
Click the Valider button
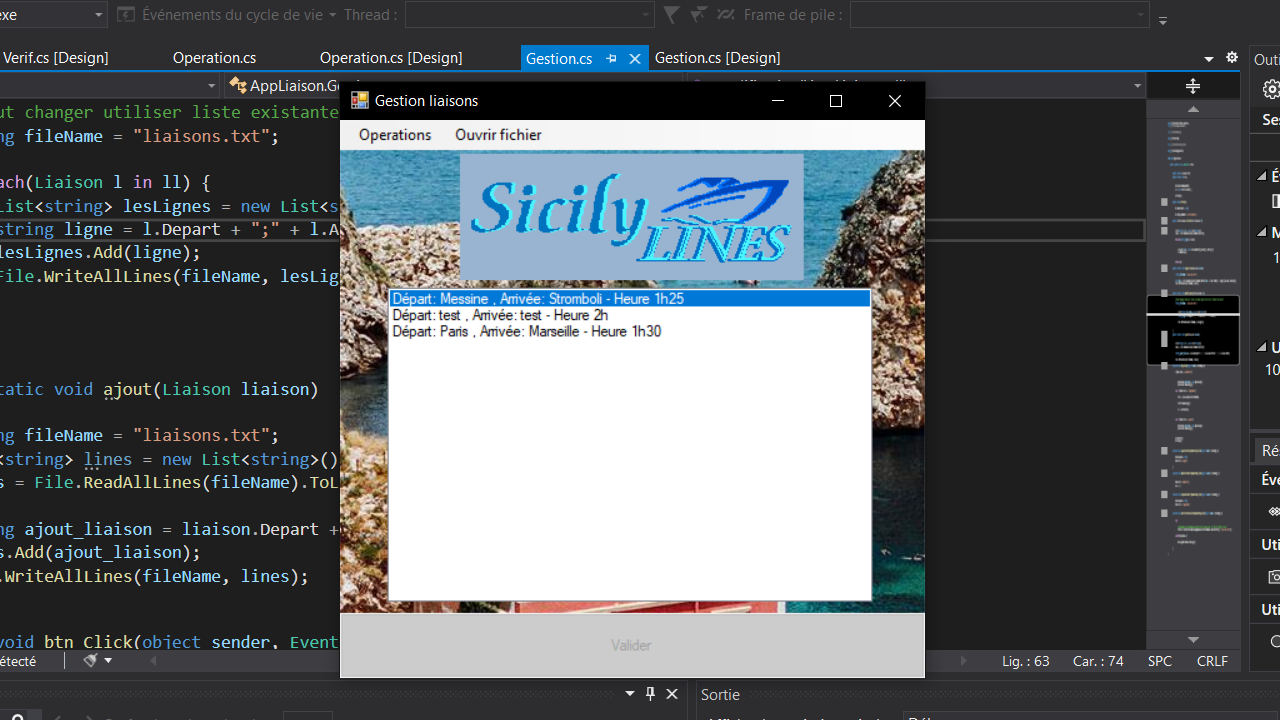coord(632,645)
